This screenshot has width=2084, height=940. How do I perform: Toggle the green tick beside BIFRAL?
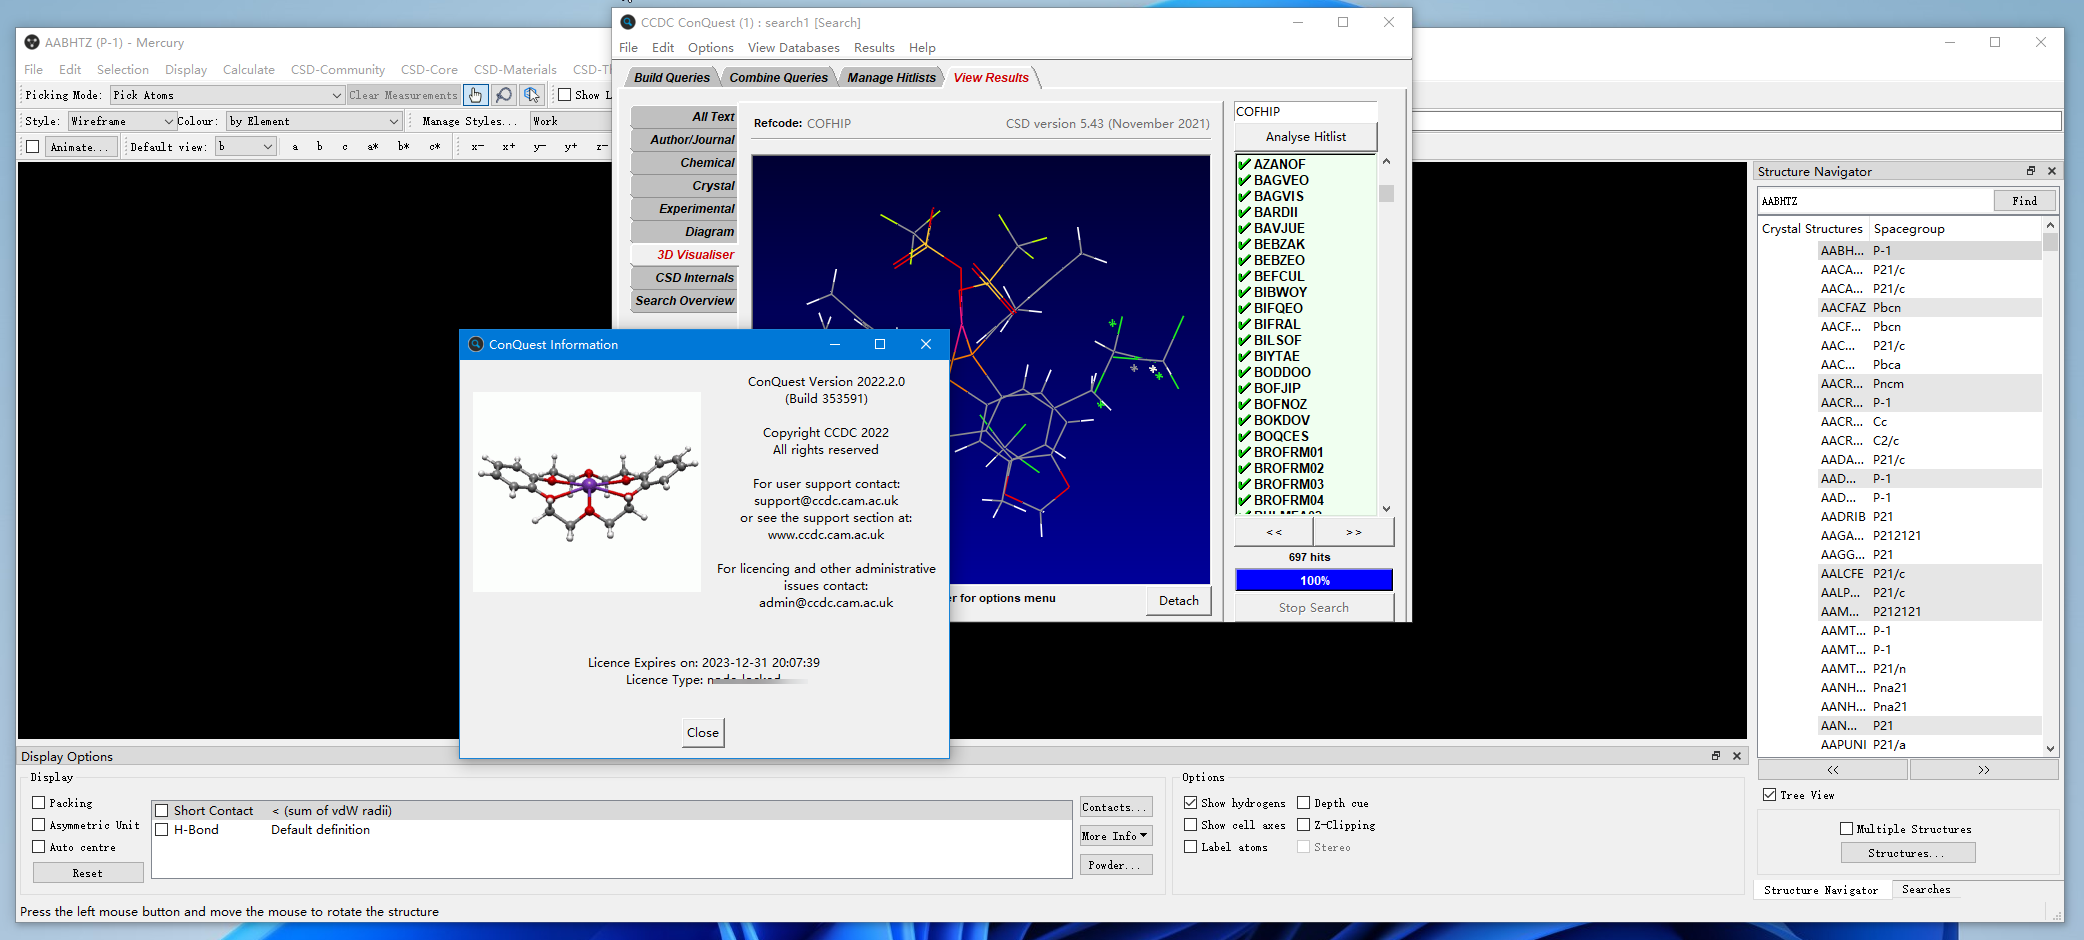pos(1245,324)
